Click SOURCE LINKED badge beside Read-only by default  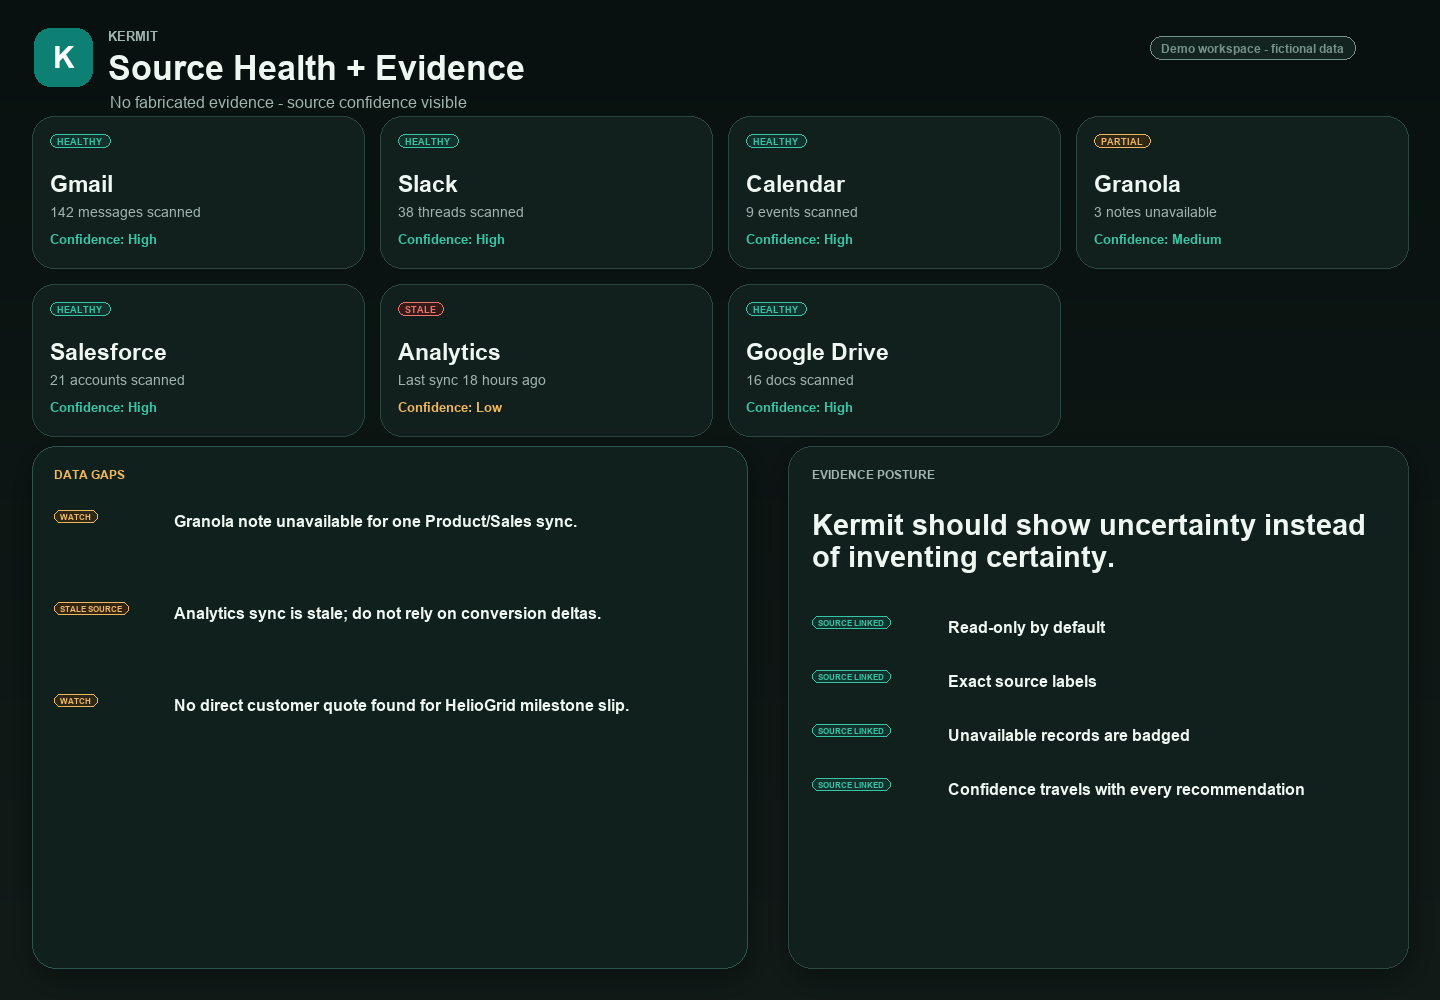pos(851,623)
